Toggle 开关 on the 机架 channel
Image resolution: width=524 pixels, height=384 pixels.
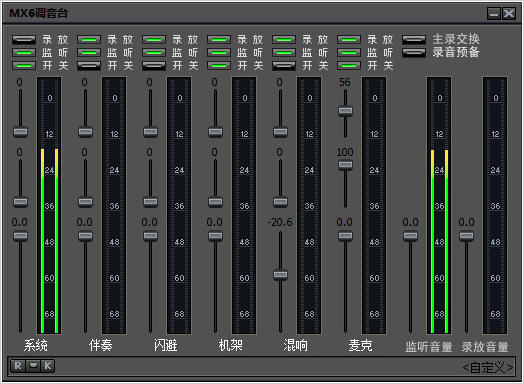[219, 65]
